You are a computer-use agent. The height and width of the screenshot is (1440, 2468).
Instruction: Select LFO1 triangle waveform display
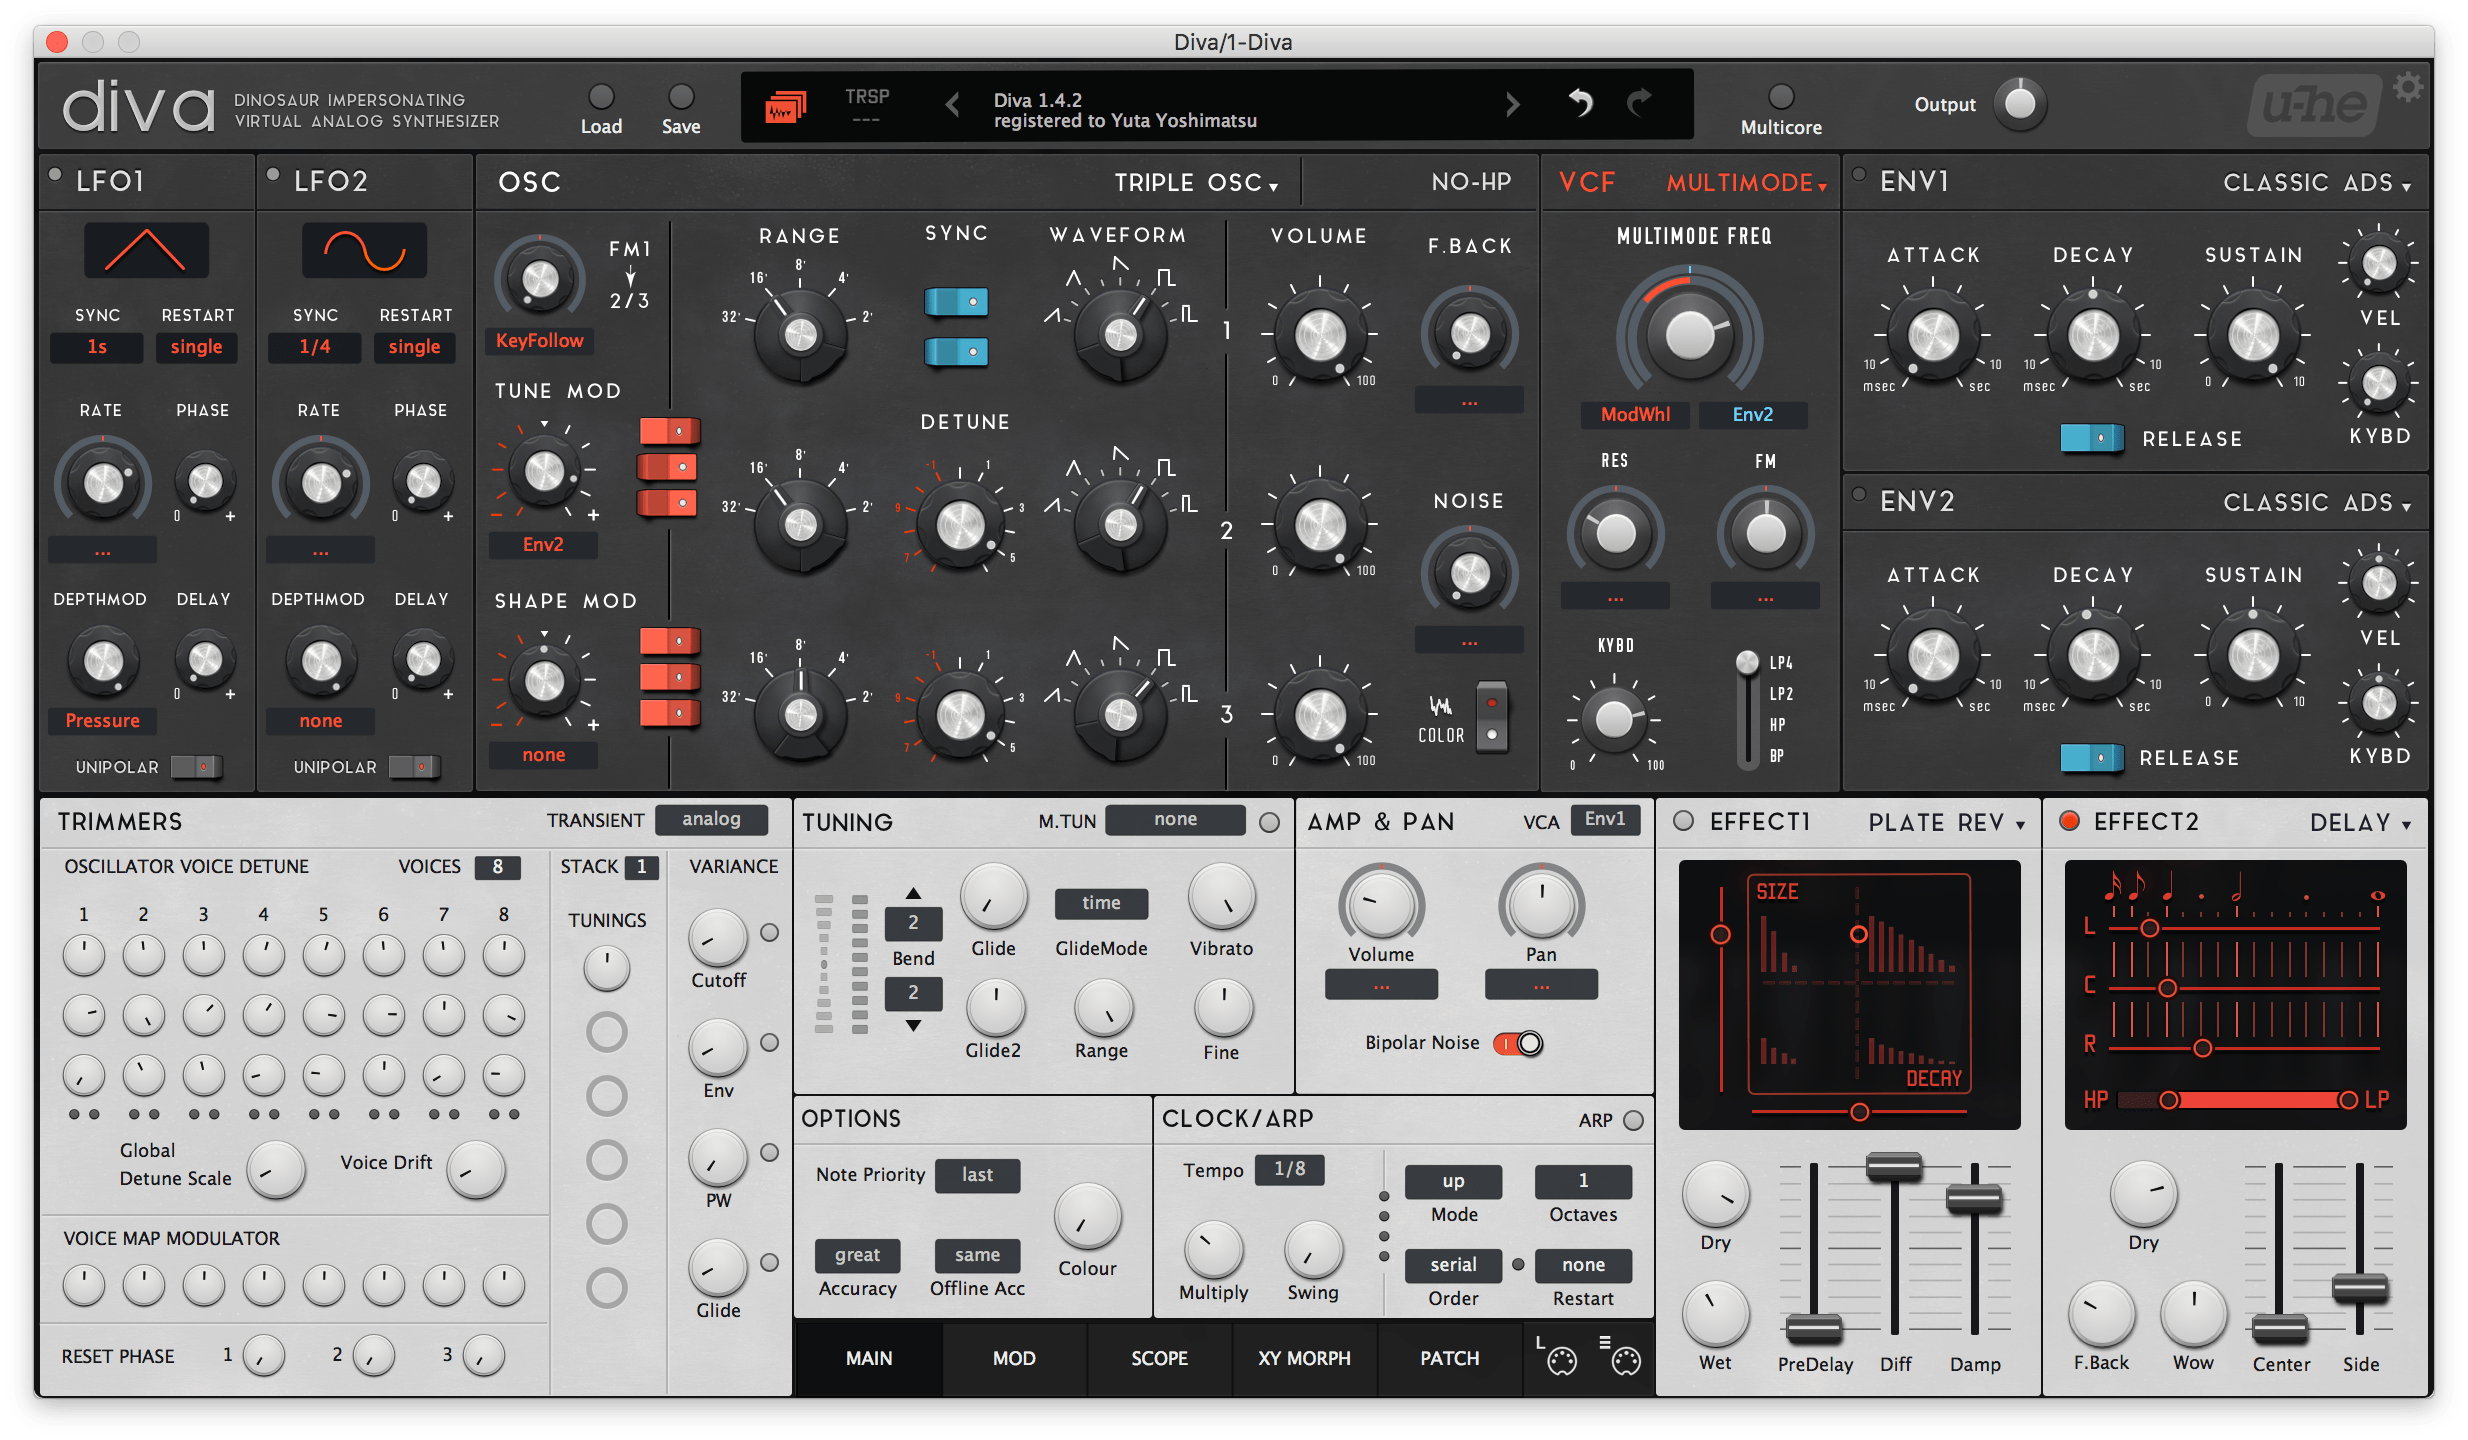(146, 250)
